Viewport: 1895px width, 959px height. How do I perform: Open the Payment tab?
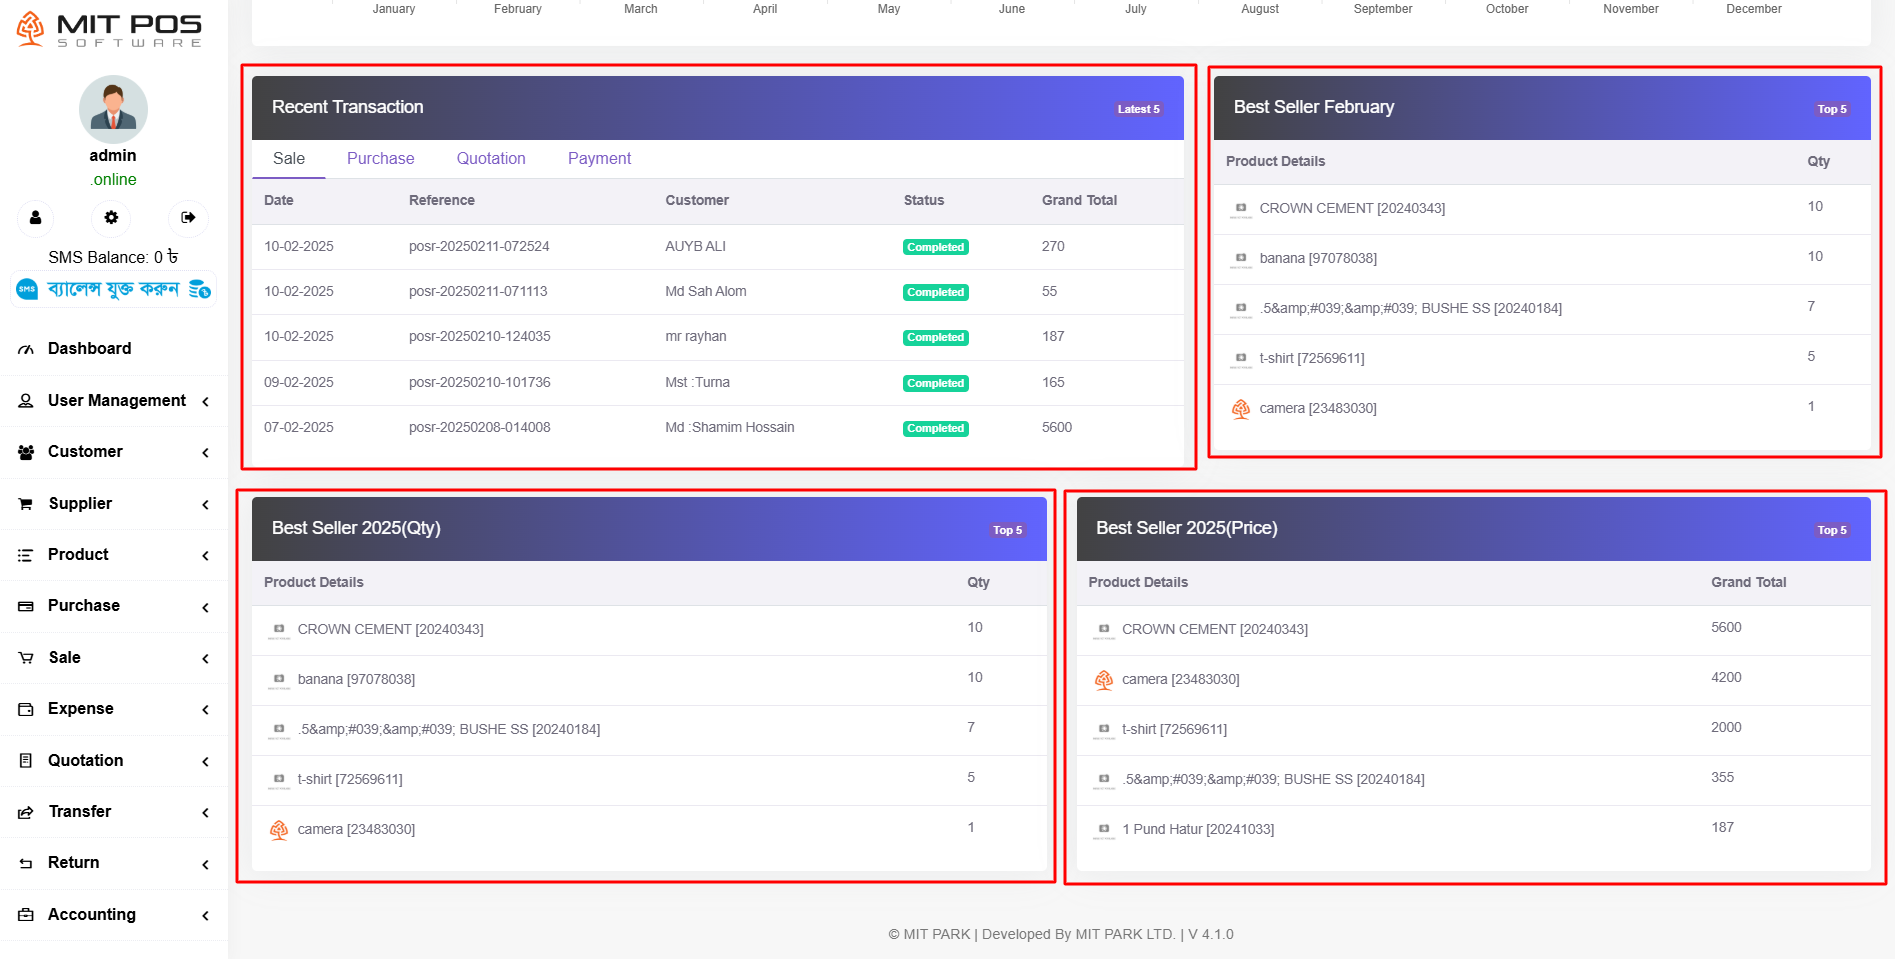coord(599,159)
